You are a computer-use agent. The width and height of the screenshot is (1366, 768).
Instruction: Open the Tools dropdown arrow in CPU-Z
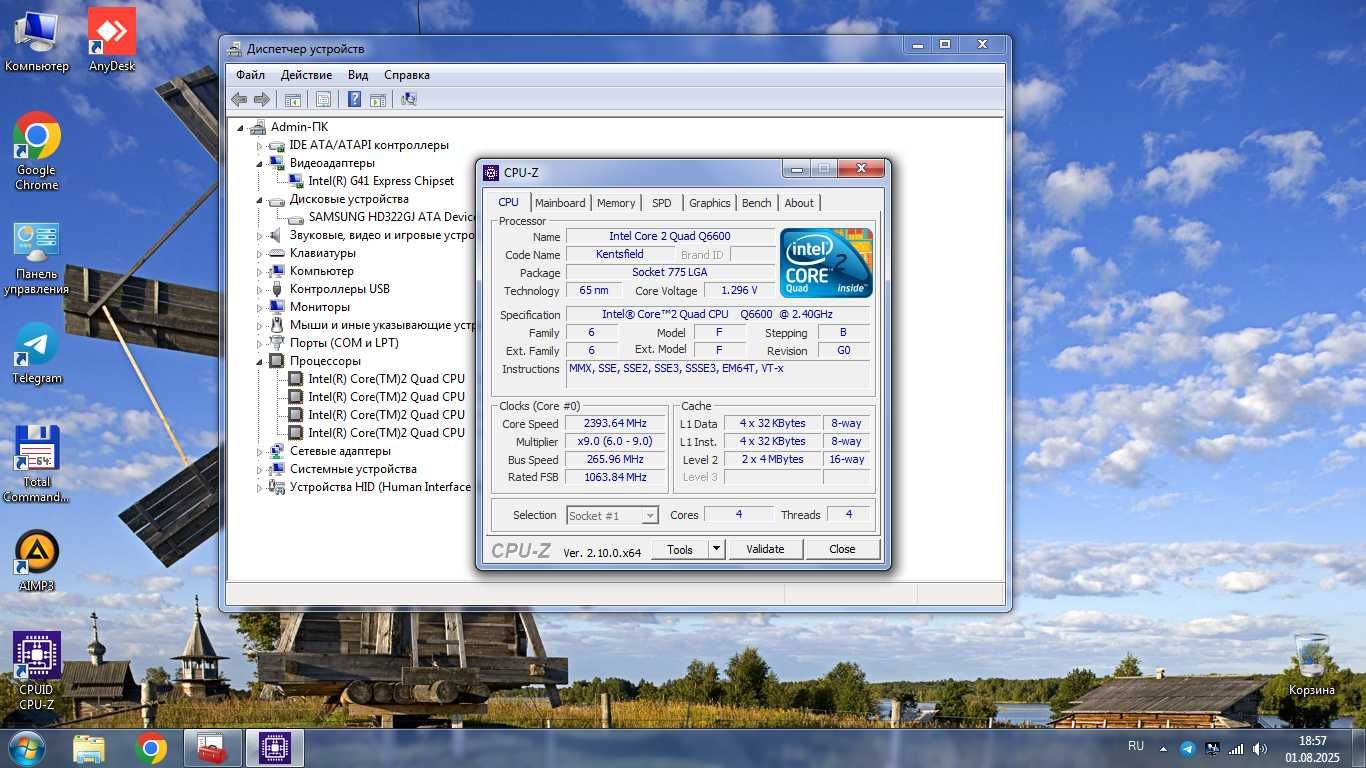716,549
